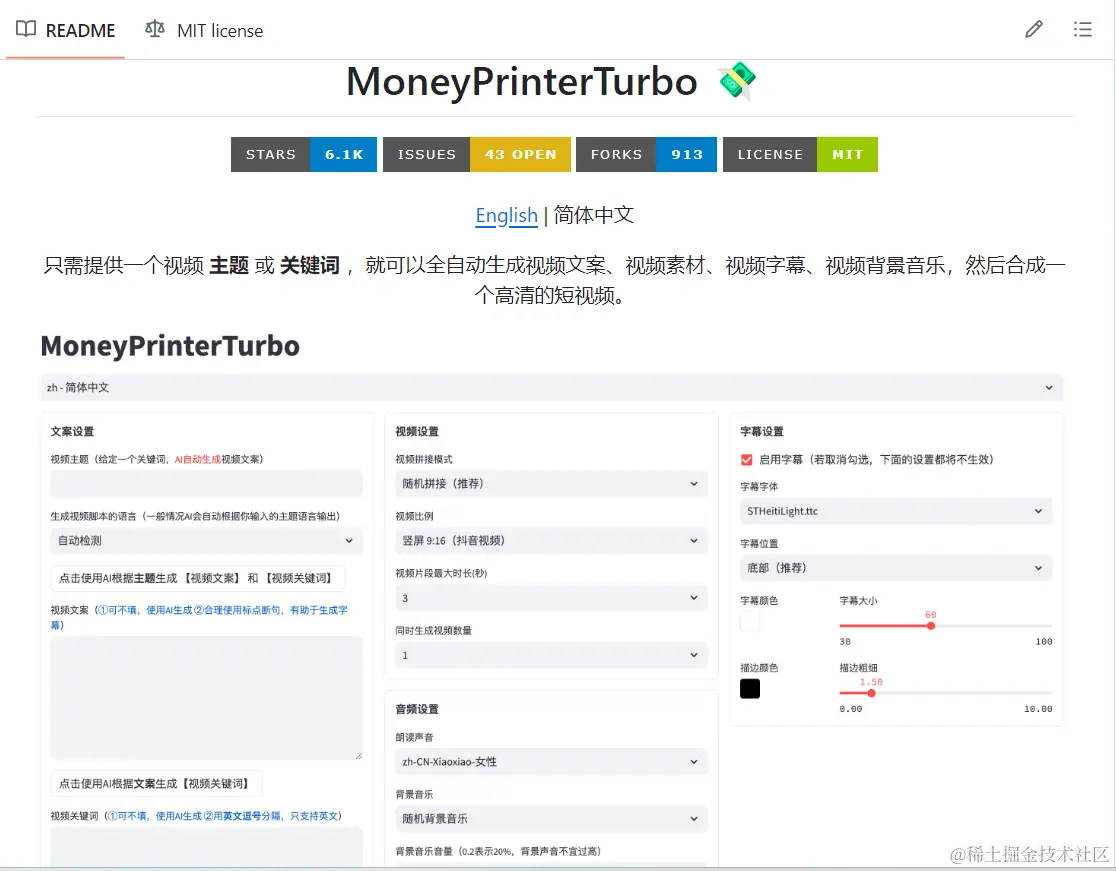1116x871 pixels.
Task: Click the 简体中文 language text
Action: 594,215
